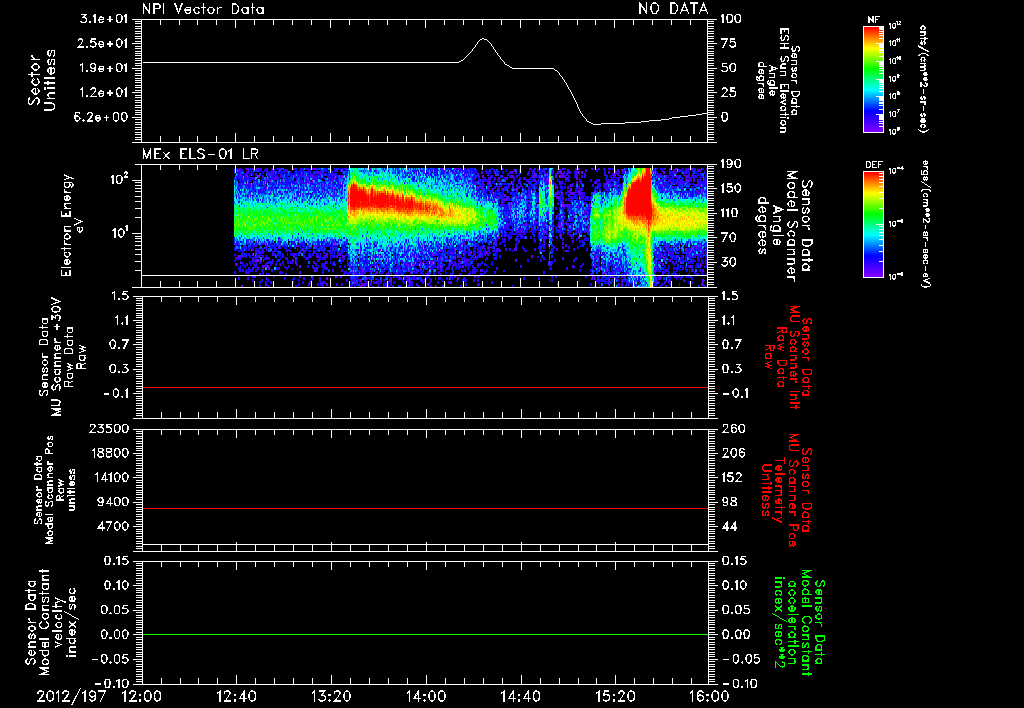Click the NF number flux color bar
Screen dimensions: 1024x708
coord(873,78)
